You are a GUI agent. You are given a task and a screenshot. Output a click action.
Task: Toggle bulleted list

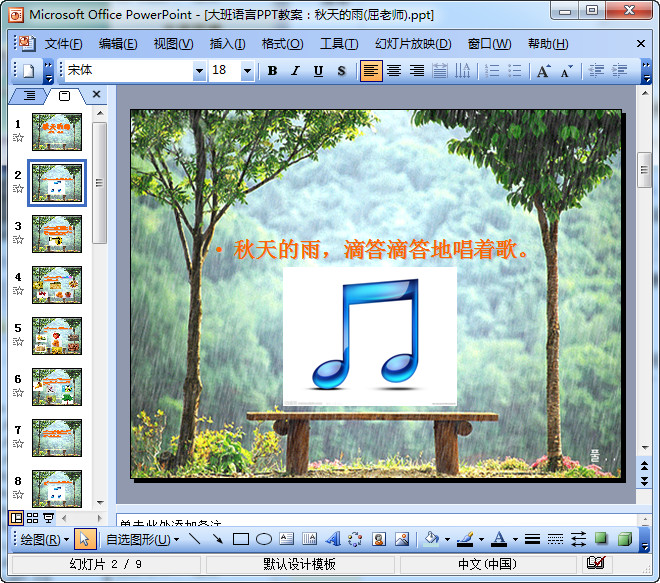[x=514, y=71]
